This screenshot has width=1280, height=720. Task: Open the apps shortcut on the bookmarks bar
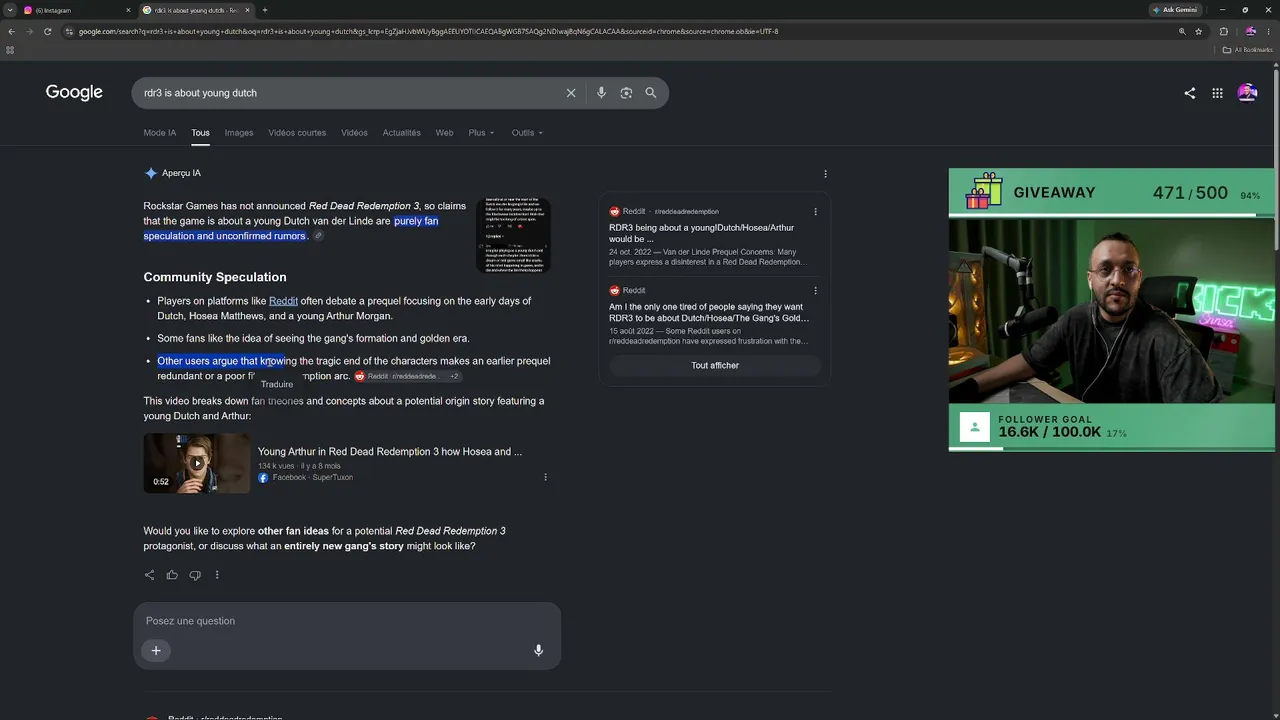[x=10, y=49]
